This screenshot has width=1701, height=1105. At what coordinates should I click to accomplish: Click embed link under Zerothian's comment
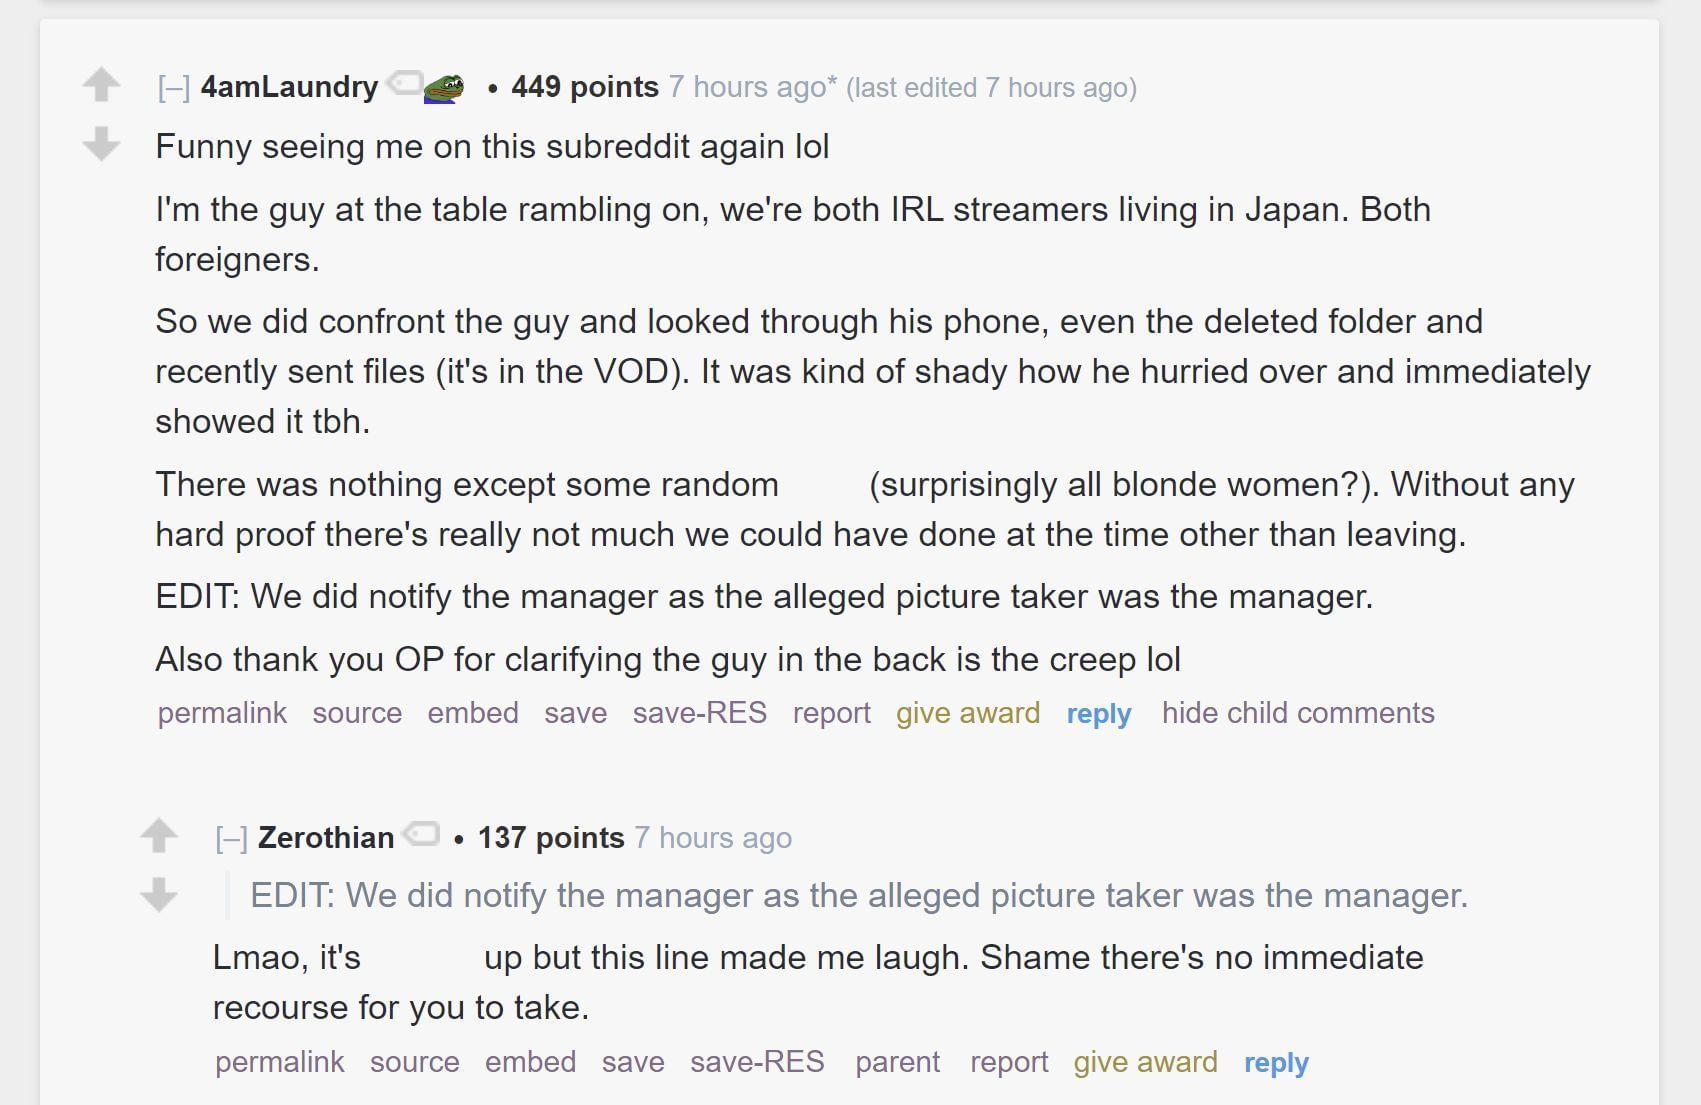[x=530, y=1062]
